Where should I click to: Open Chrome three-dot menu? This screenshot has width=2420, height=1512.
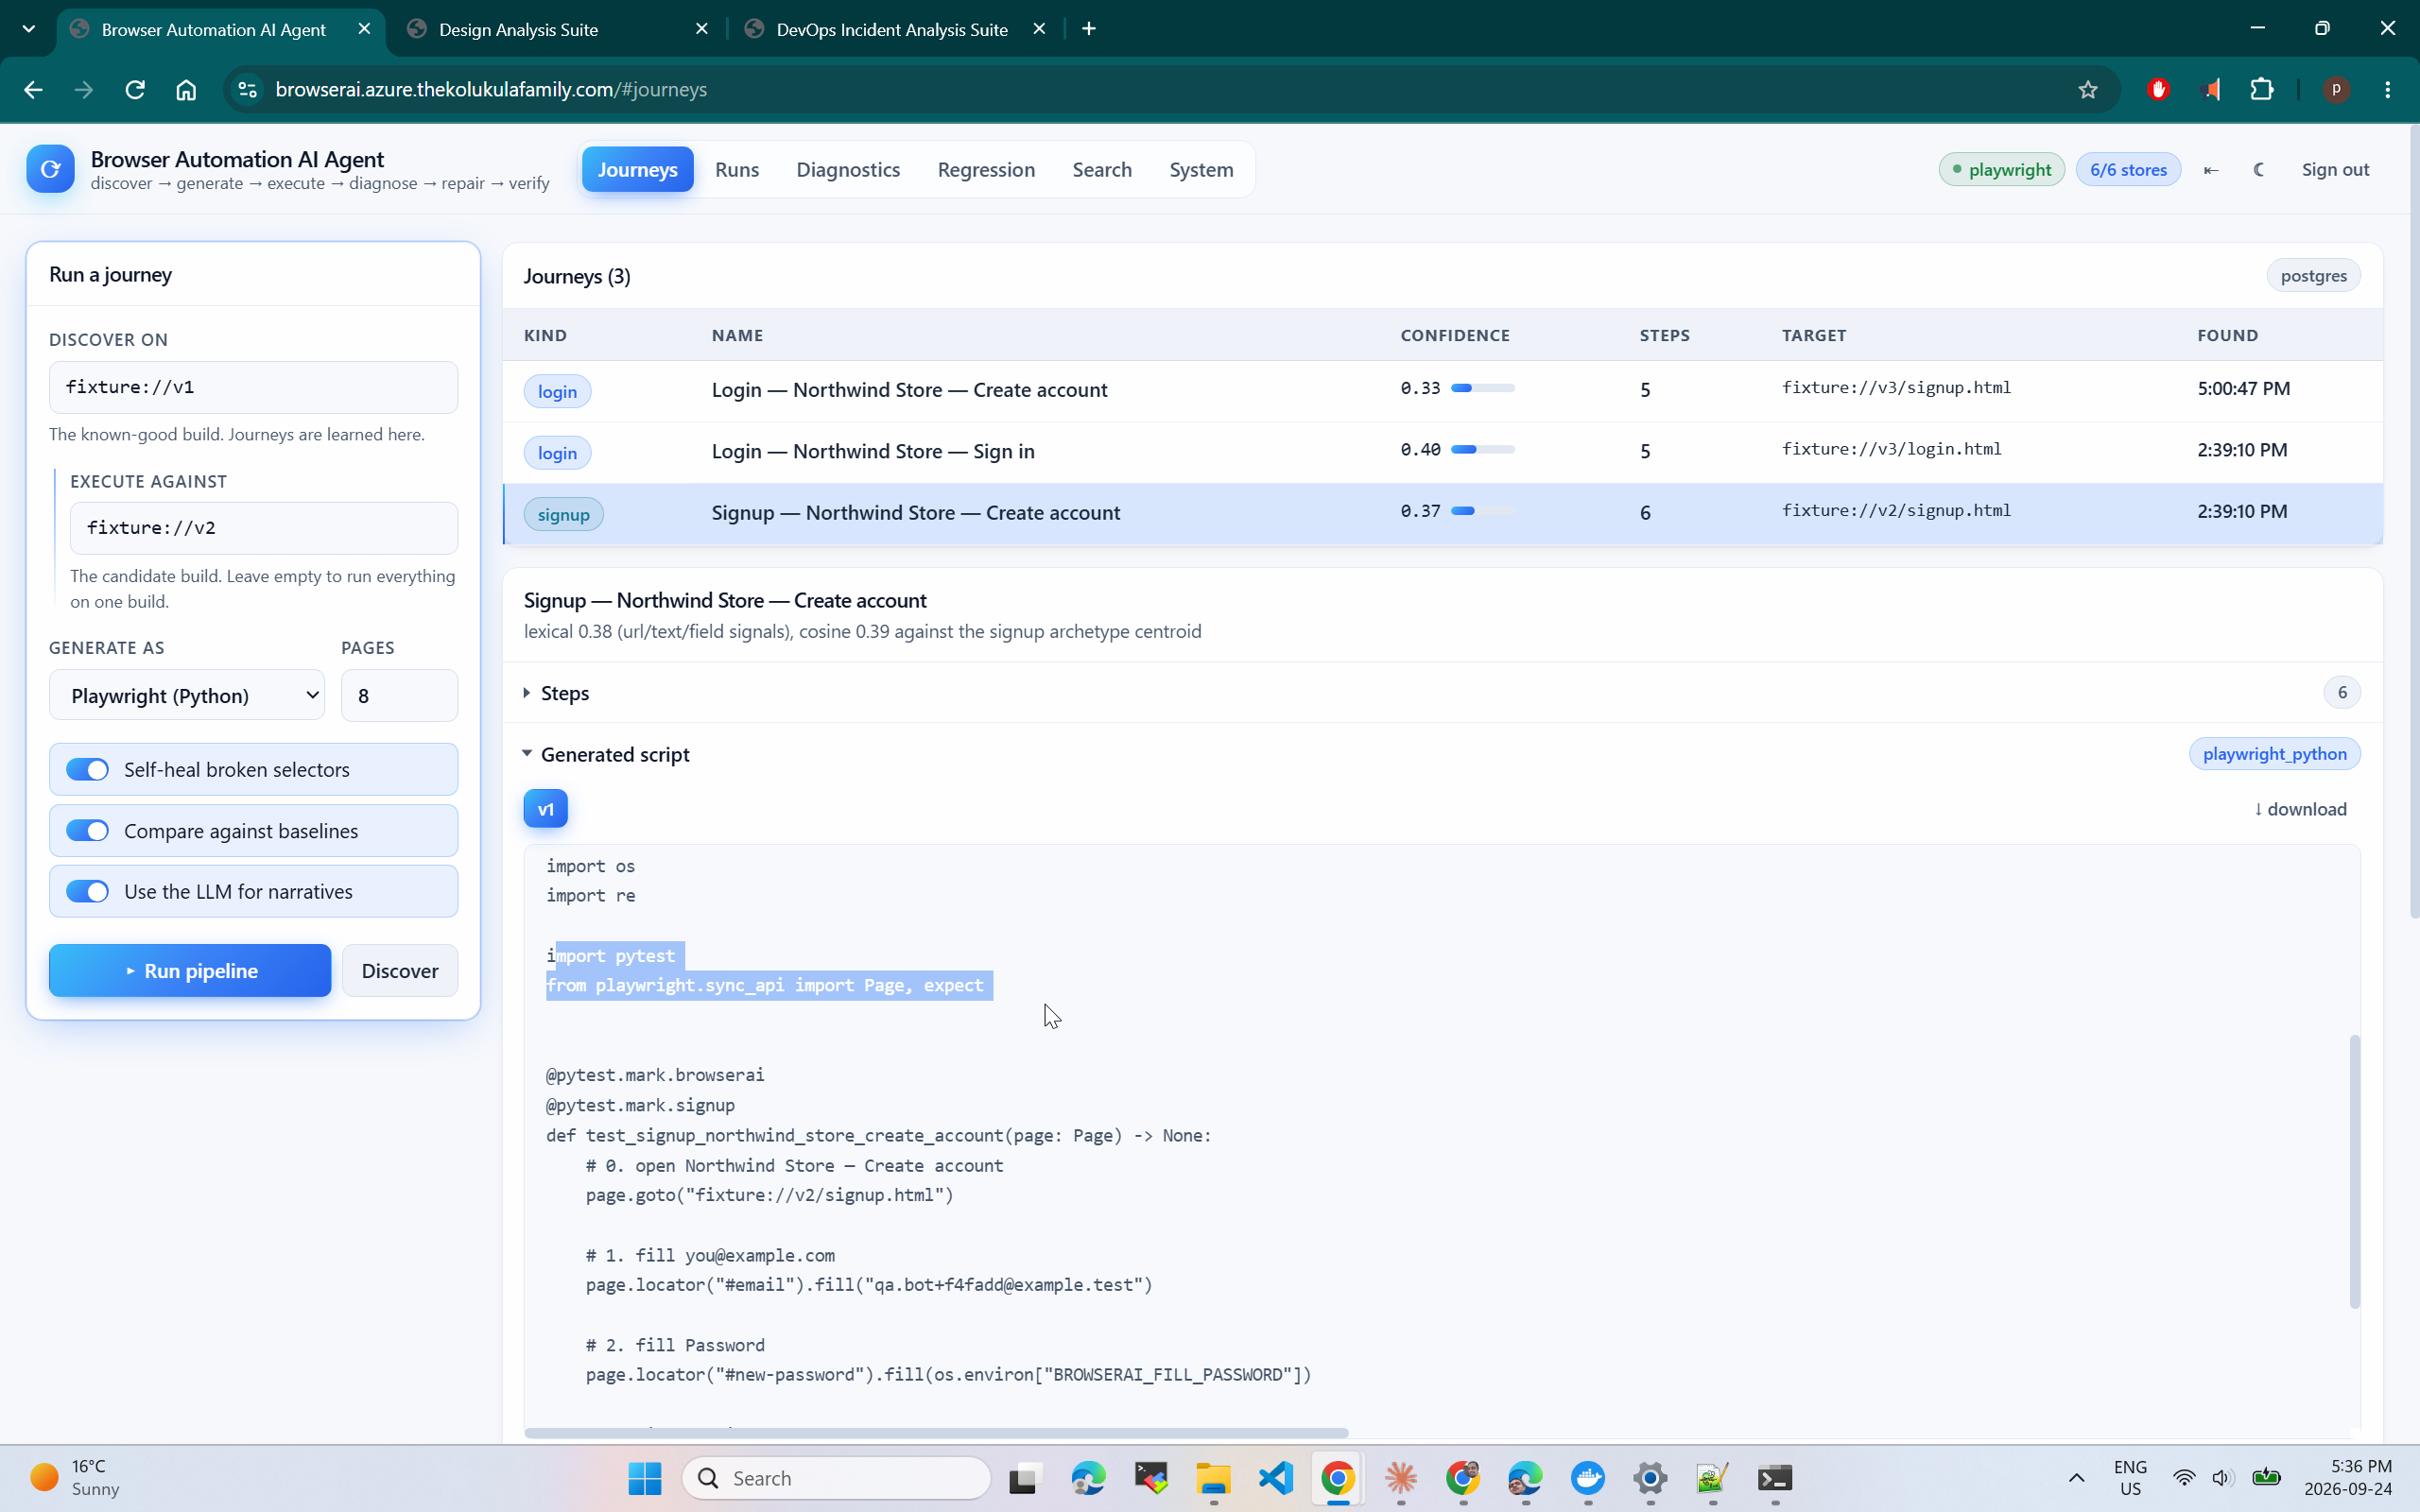point(2388,89)
